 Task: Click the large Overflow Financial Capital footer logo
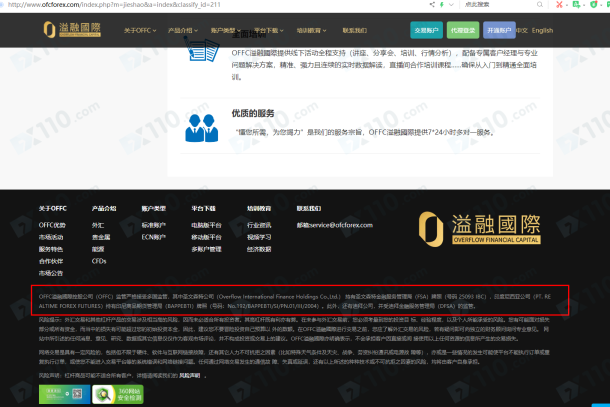tap(480, 229)
